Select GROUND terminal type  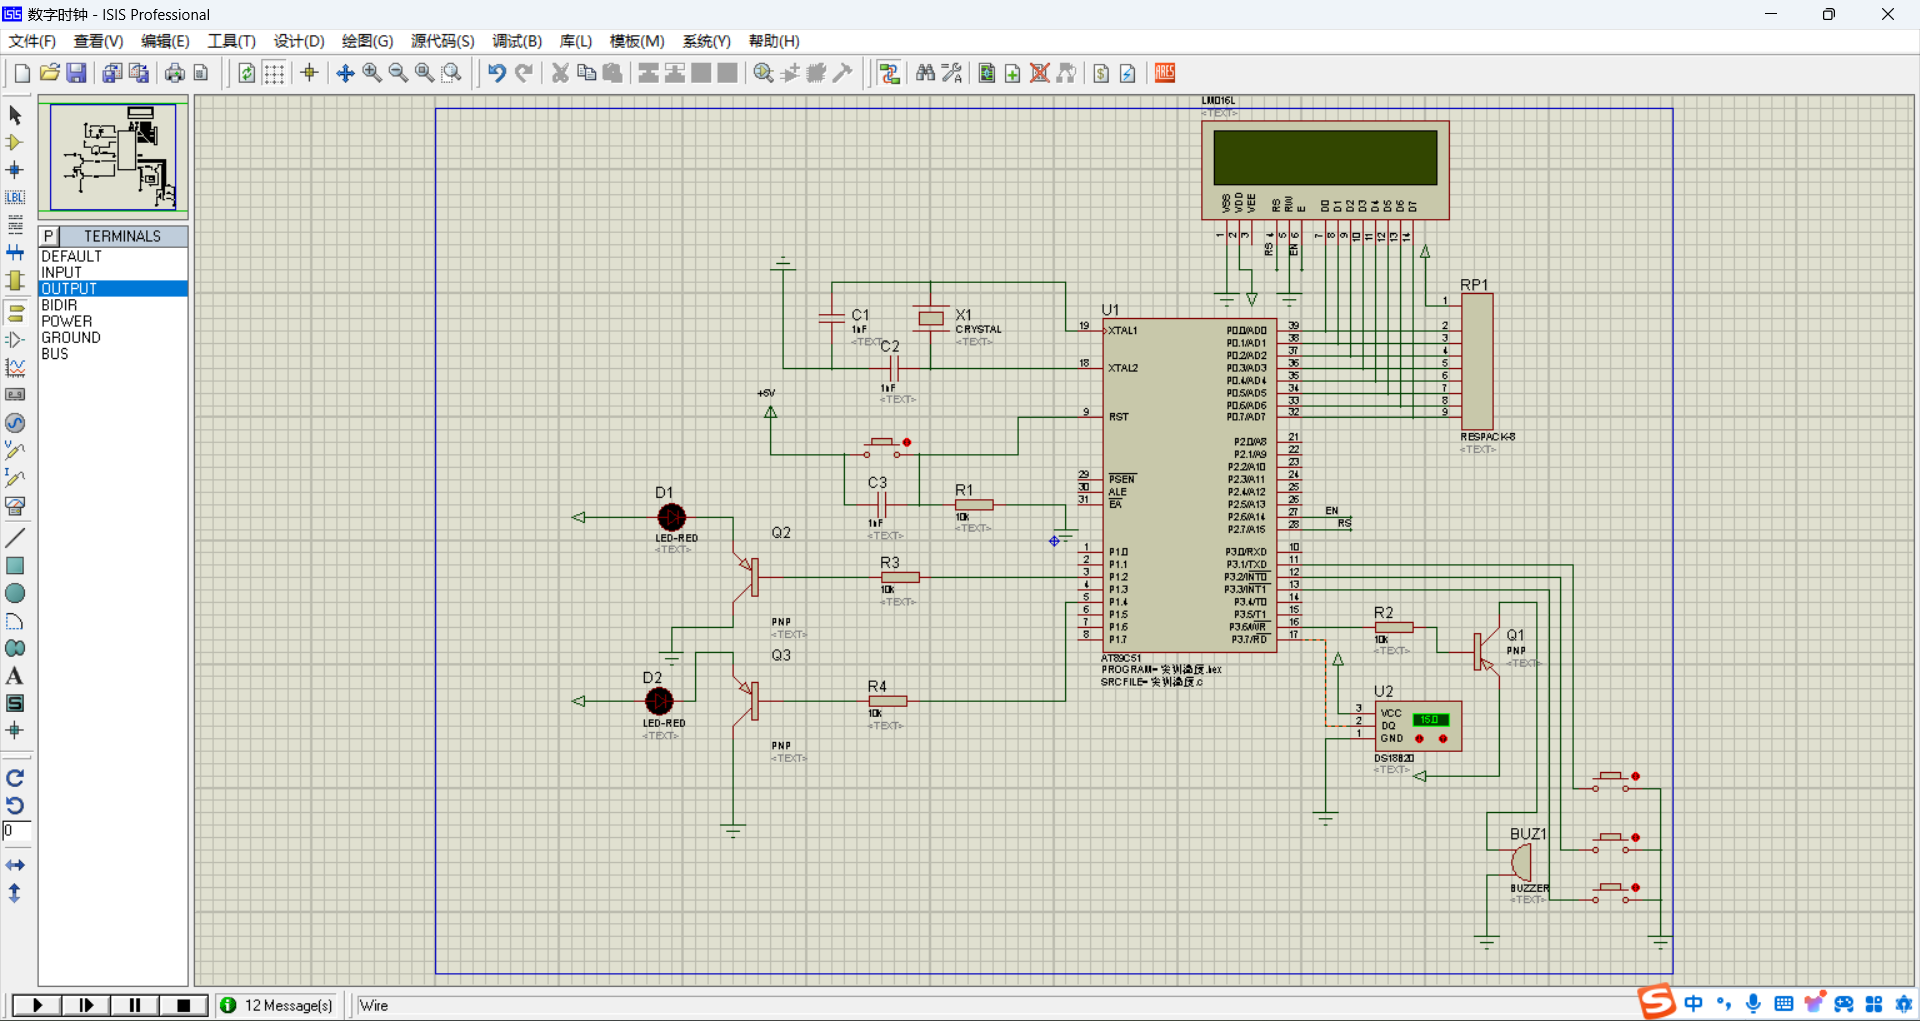click(x=113, y=338)
